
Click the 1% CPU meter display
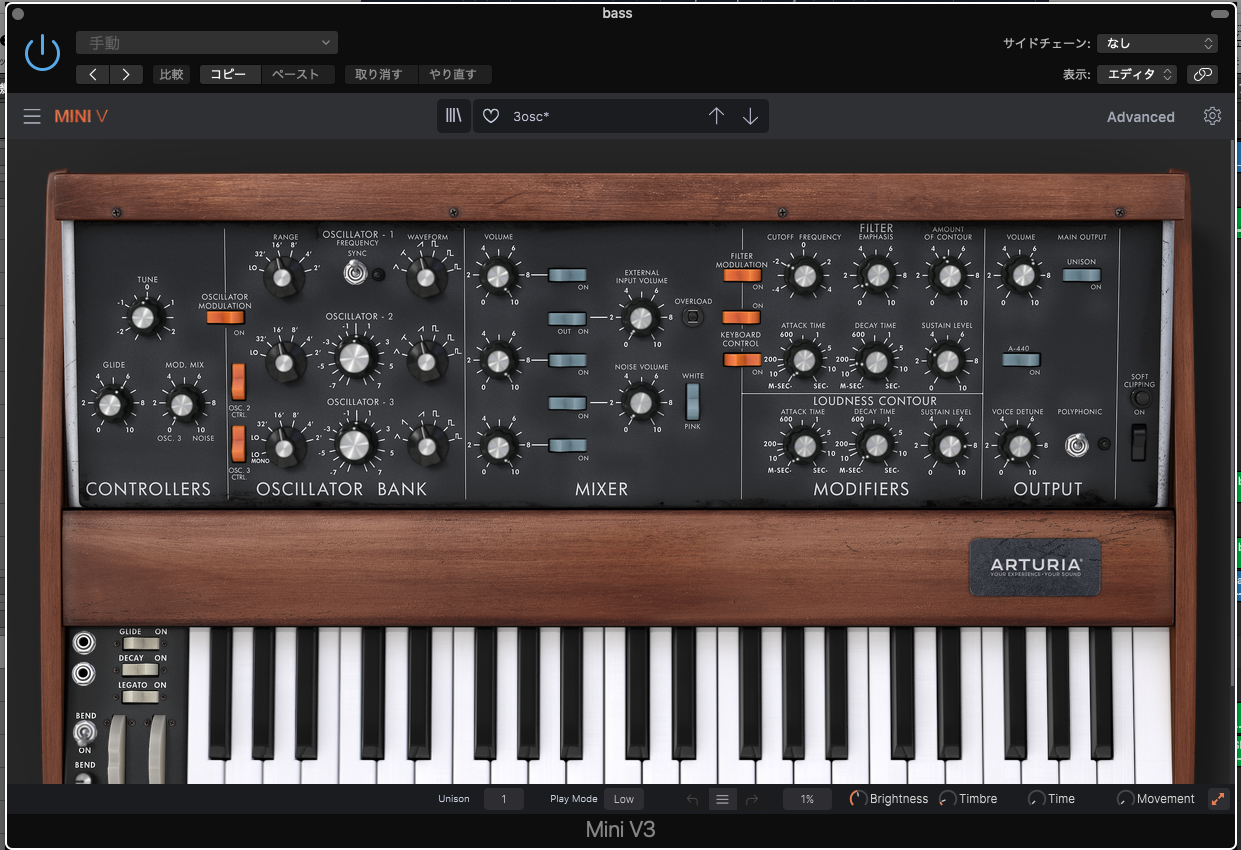click(807, 799)
